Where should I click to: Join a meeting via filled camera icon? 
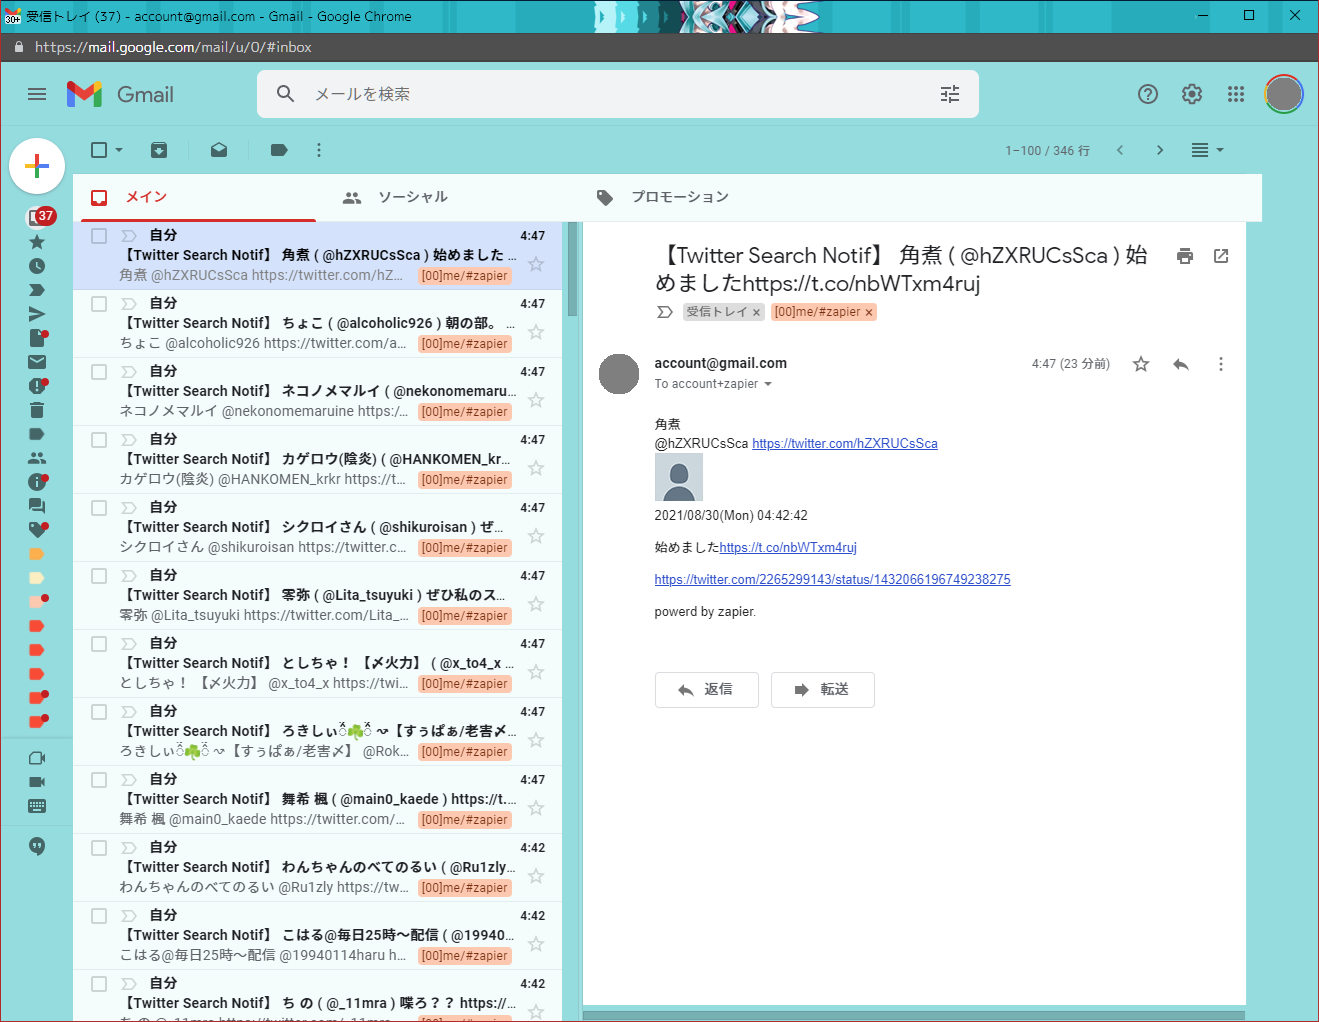pyautogui.click(x=37, y=782)
